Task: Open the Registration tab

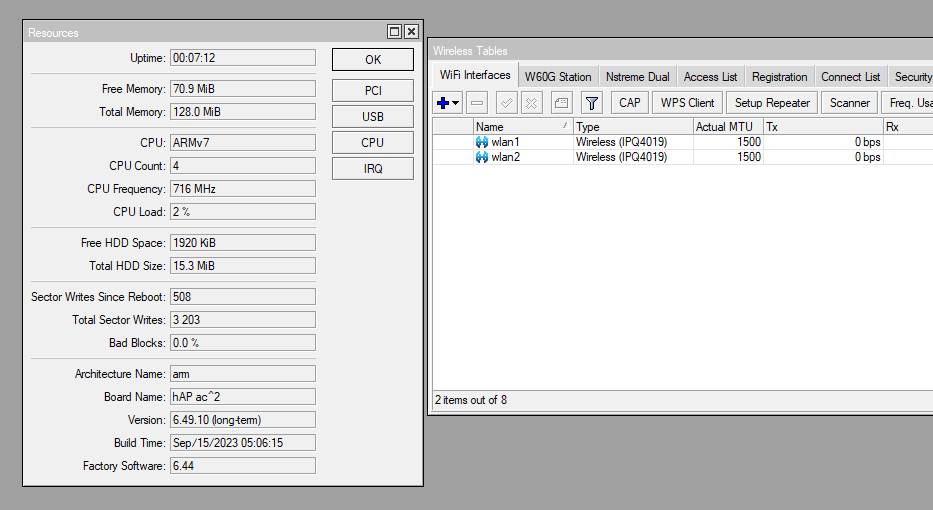Action: click(779, 77)
